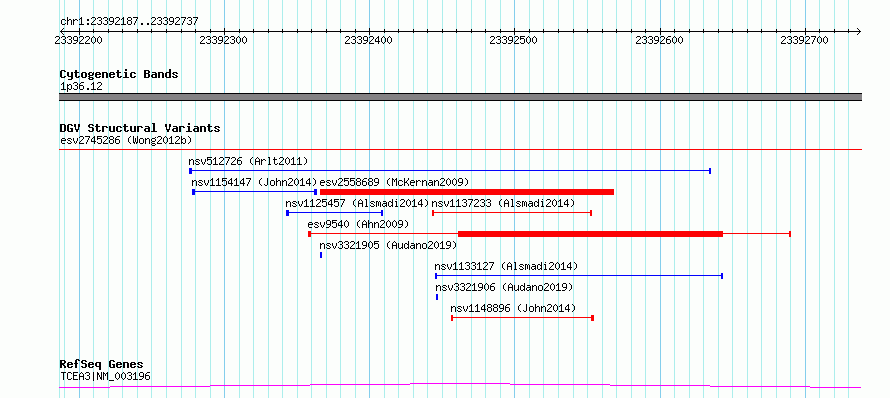This screenshot has width=890, height=398.
Task: Click the nsv1125457 (Alsmadi2014) label
Action: [x=357, y=203]
